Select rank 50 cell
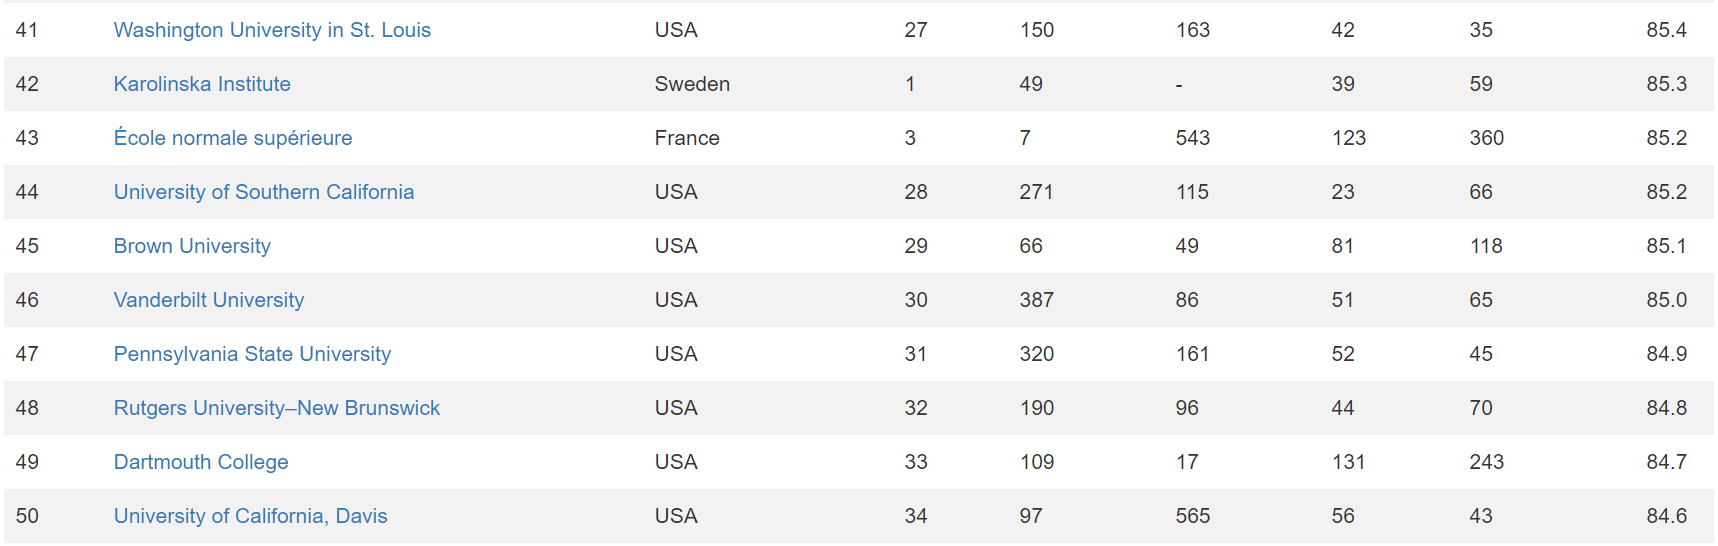The image size is (1718, 546). tap(27, 516)
